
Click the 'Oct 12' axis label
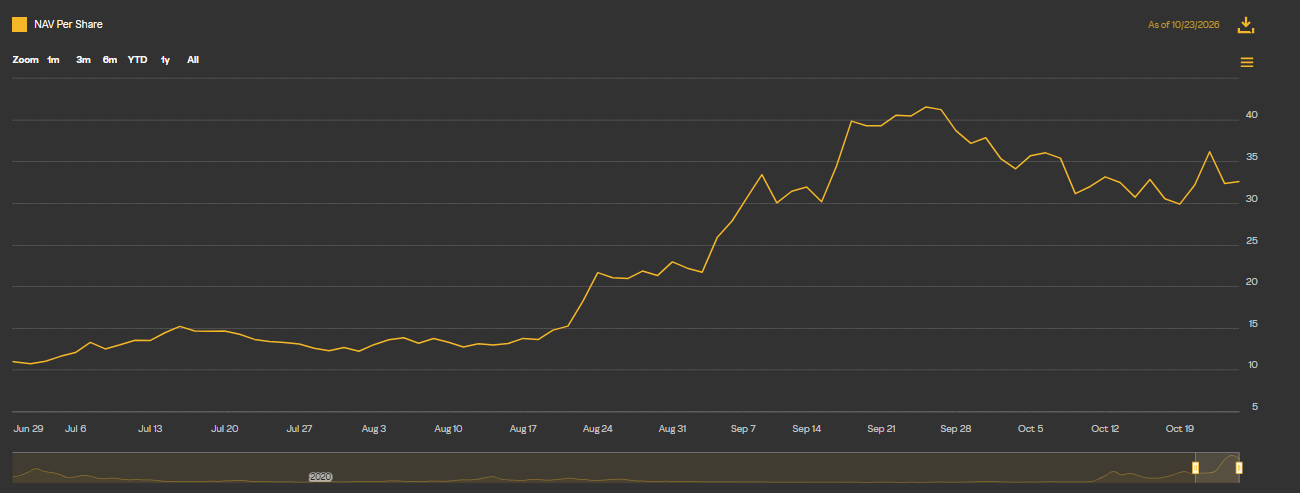1105,428
